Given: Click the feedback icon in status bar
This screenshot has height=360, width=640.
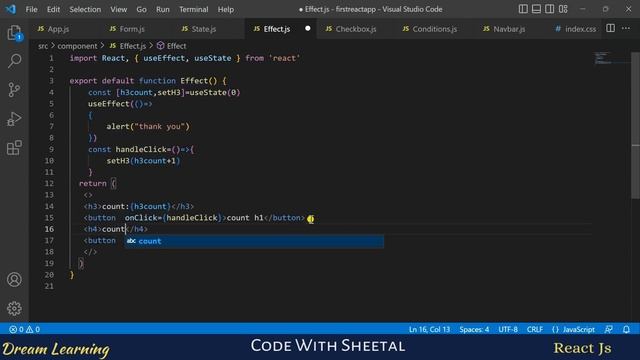Looking at the screenshot, I should (609, 329).
